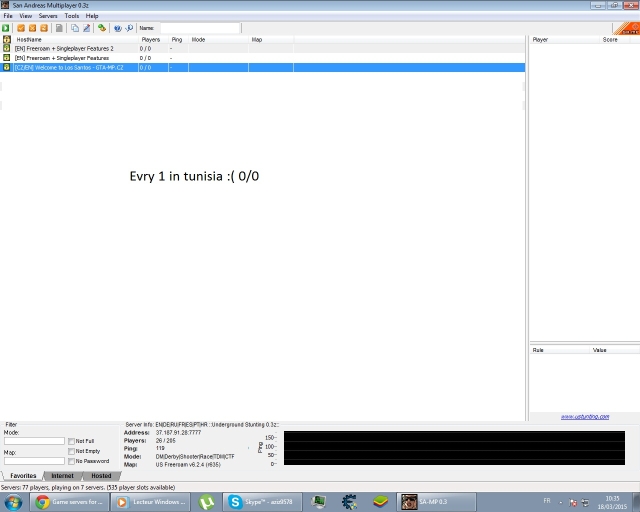Open the Servers menu

(x=48, y=16)
